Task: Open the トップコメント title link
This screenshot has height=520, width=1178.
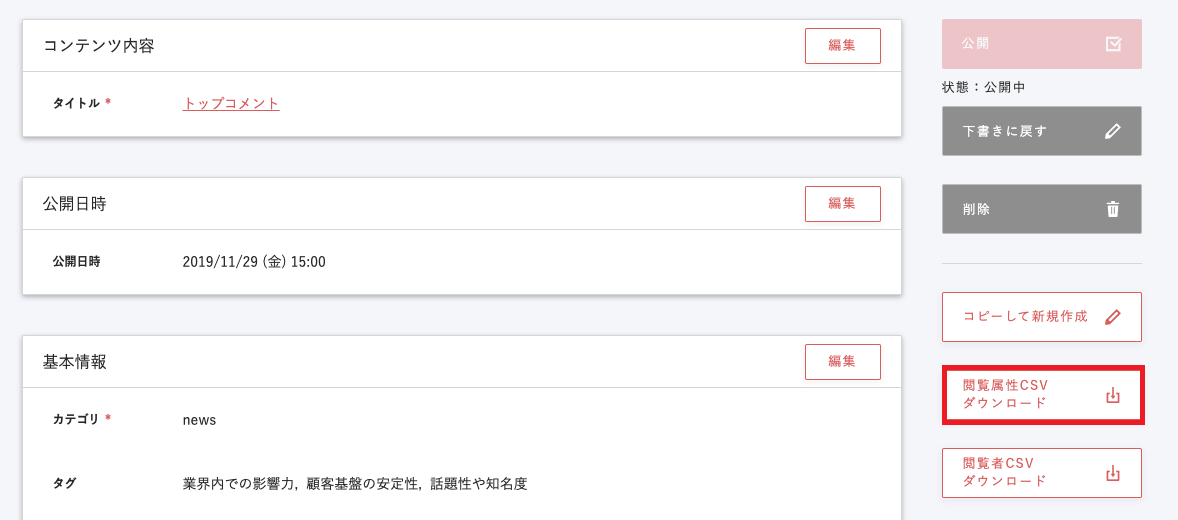Action: [x=231, y=103]
